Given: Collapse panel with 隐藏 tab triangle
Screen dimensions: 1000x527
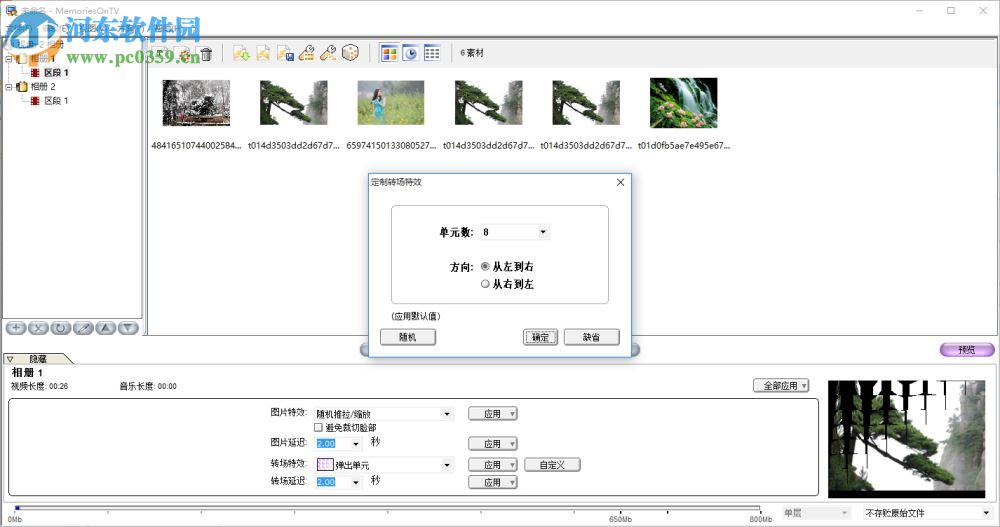Looking at the screenshot, I should [10, 359].
